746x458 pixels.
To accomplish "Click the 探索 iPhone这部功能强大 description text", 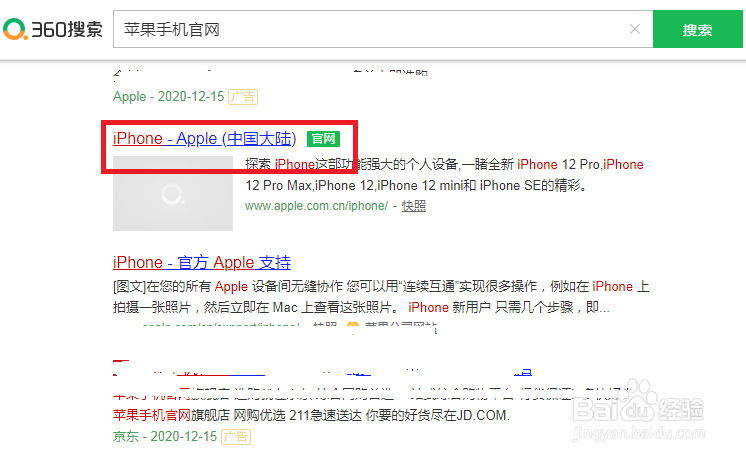I will [444, 175].
